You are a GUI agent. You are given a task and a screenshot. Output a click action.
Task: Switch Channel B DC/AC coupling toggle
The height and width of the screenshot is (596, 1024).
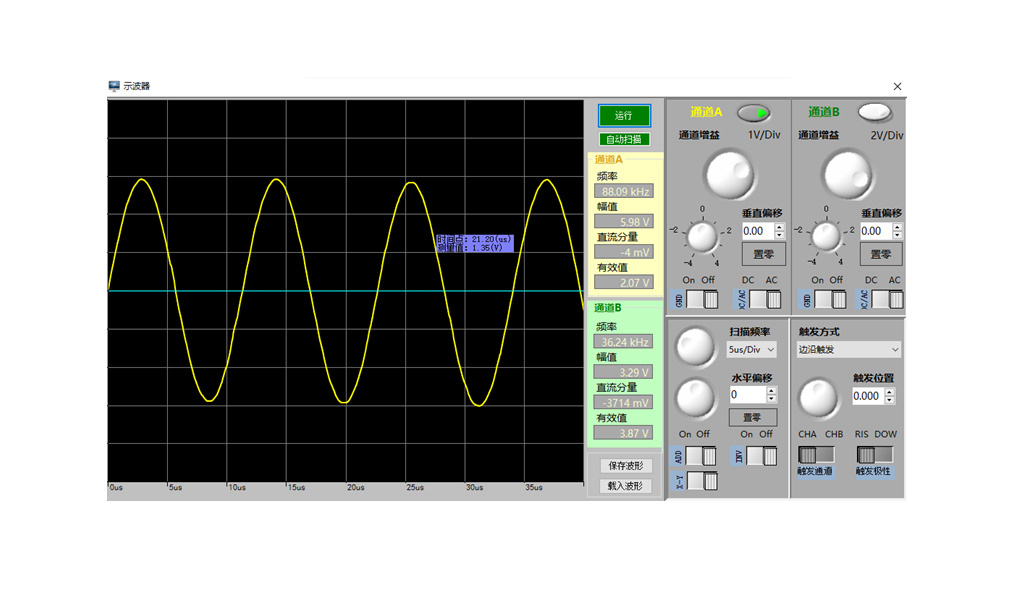pyautogui.click(x=887, y=299)
